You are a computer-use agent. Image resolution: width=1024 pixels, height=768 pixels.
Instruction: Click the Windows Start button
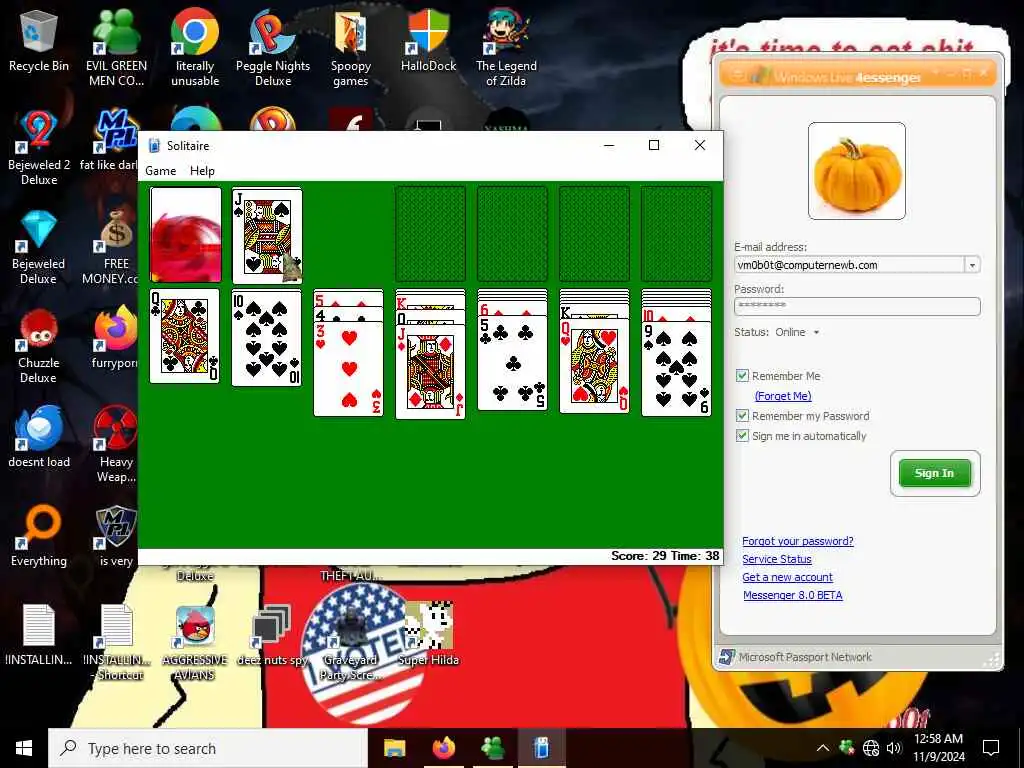click(24, 748)
